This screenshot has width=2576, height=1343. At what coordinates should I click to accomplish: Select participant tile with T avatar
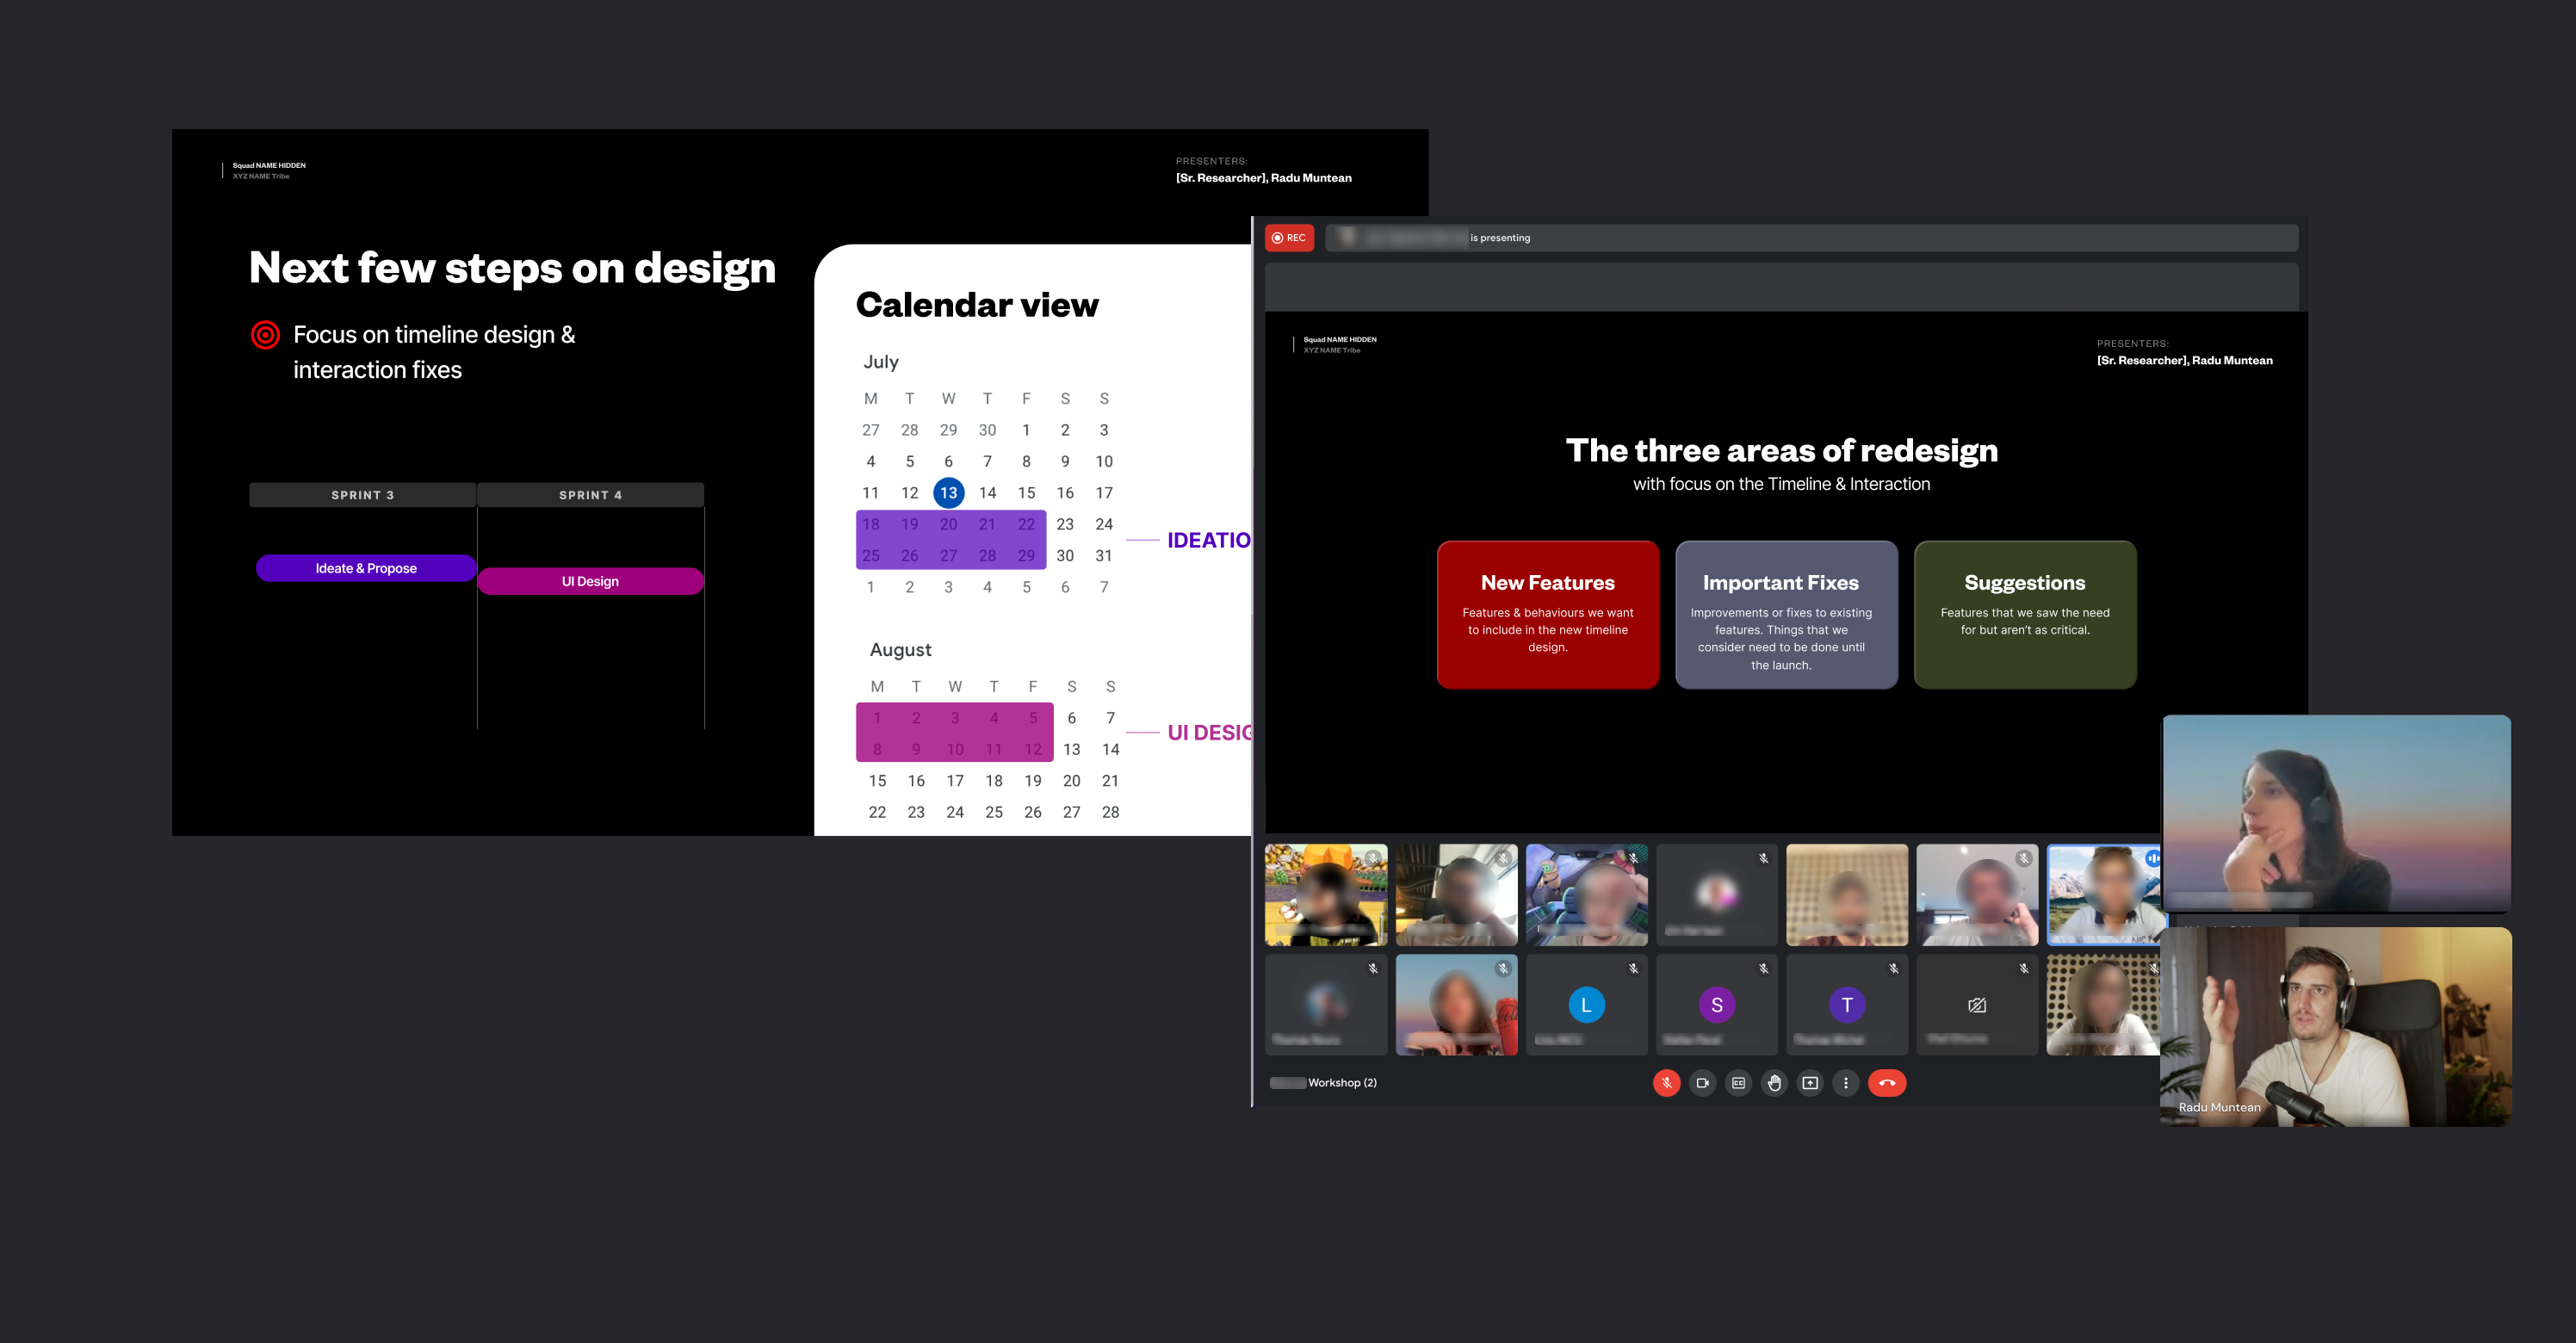pos(1846,1005)
